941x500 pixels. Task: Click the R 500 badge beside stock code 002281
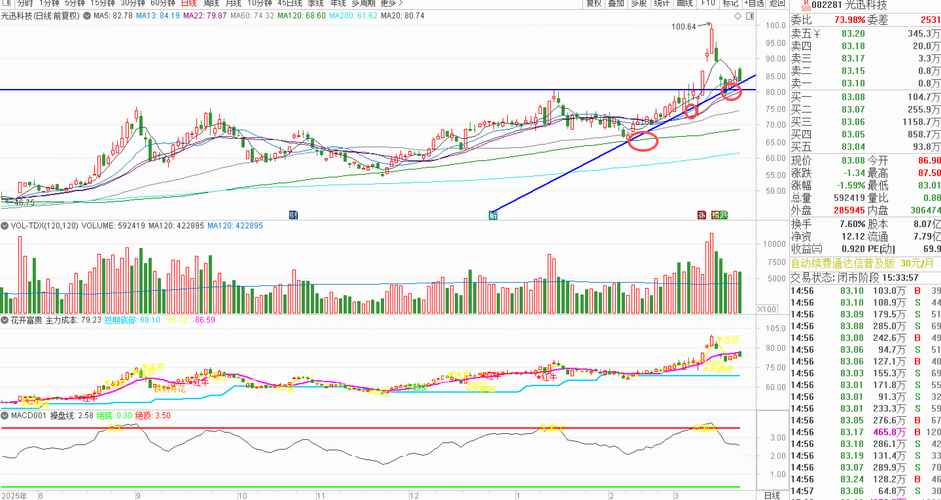[x=806, y=4]
